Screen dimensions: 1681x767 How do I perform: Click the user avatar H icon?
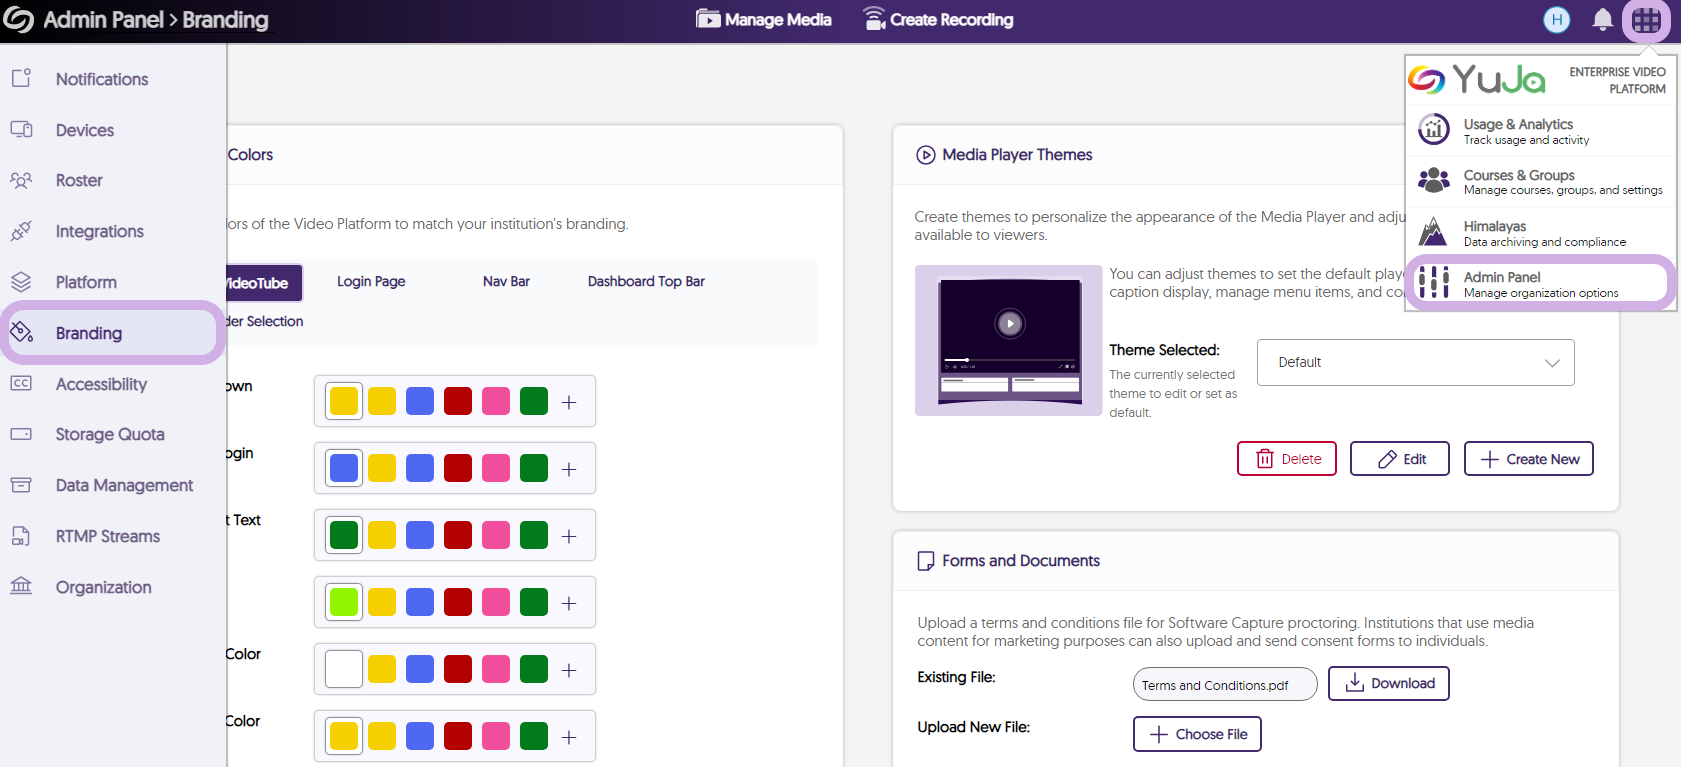(1556, 20)
